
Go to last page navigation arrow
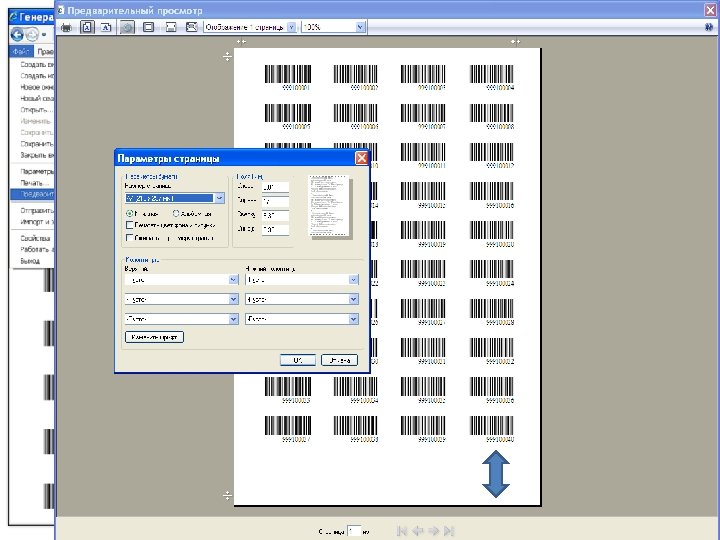(449, 531)
